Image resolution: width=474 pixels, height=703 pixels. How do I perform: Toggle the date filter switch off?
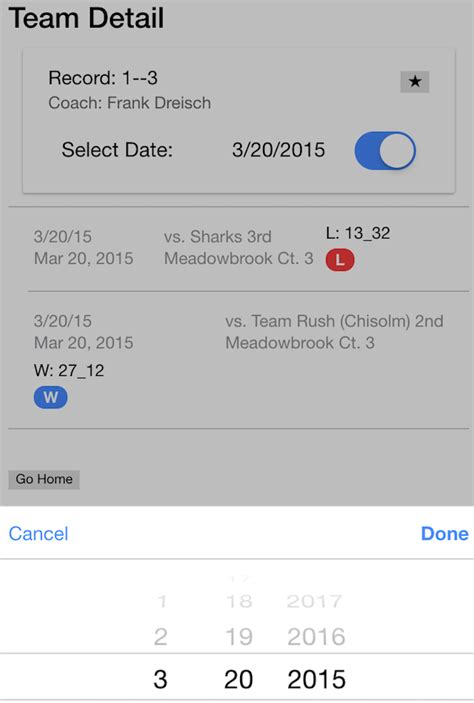[385, 151]
